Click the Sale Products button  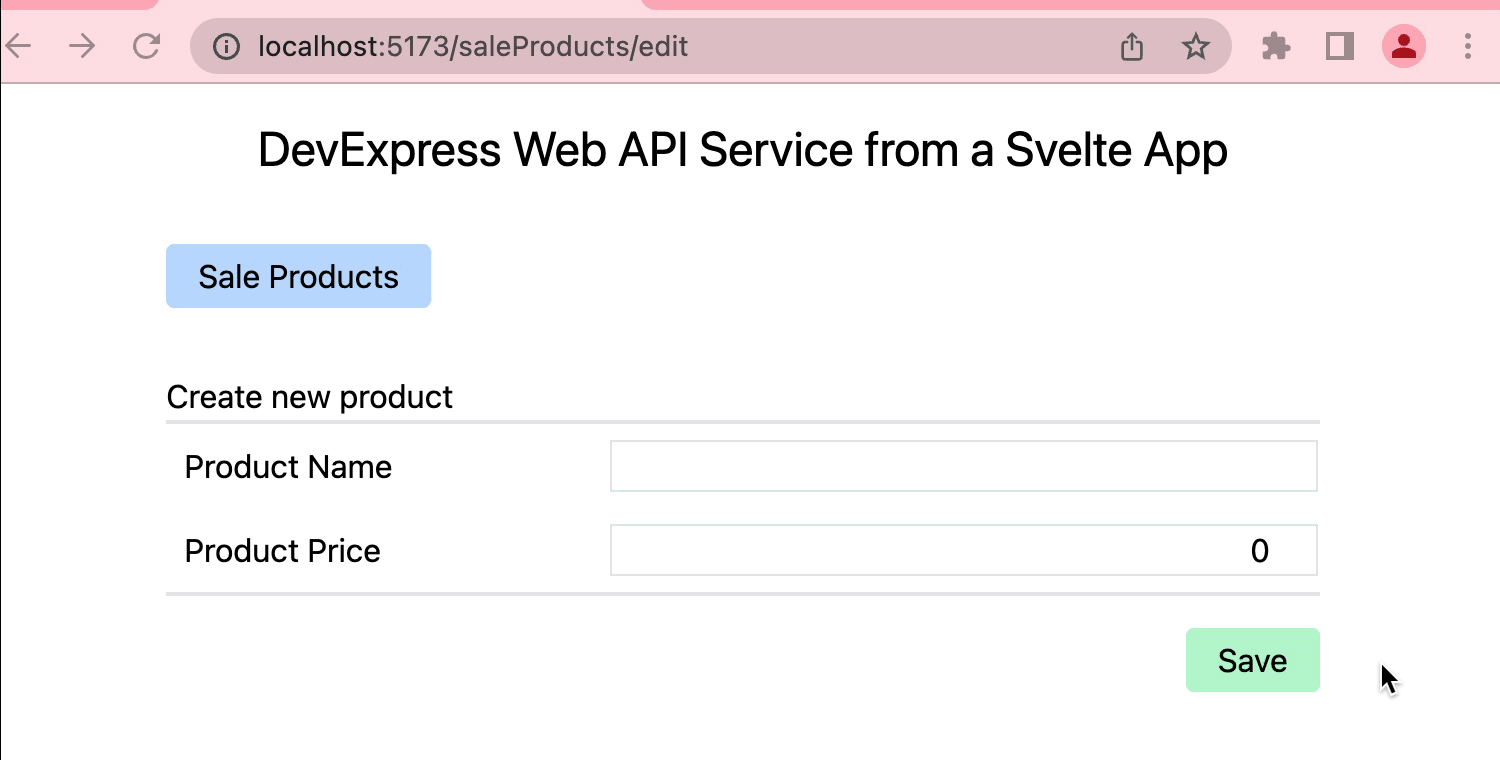coord(298,276)
